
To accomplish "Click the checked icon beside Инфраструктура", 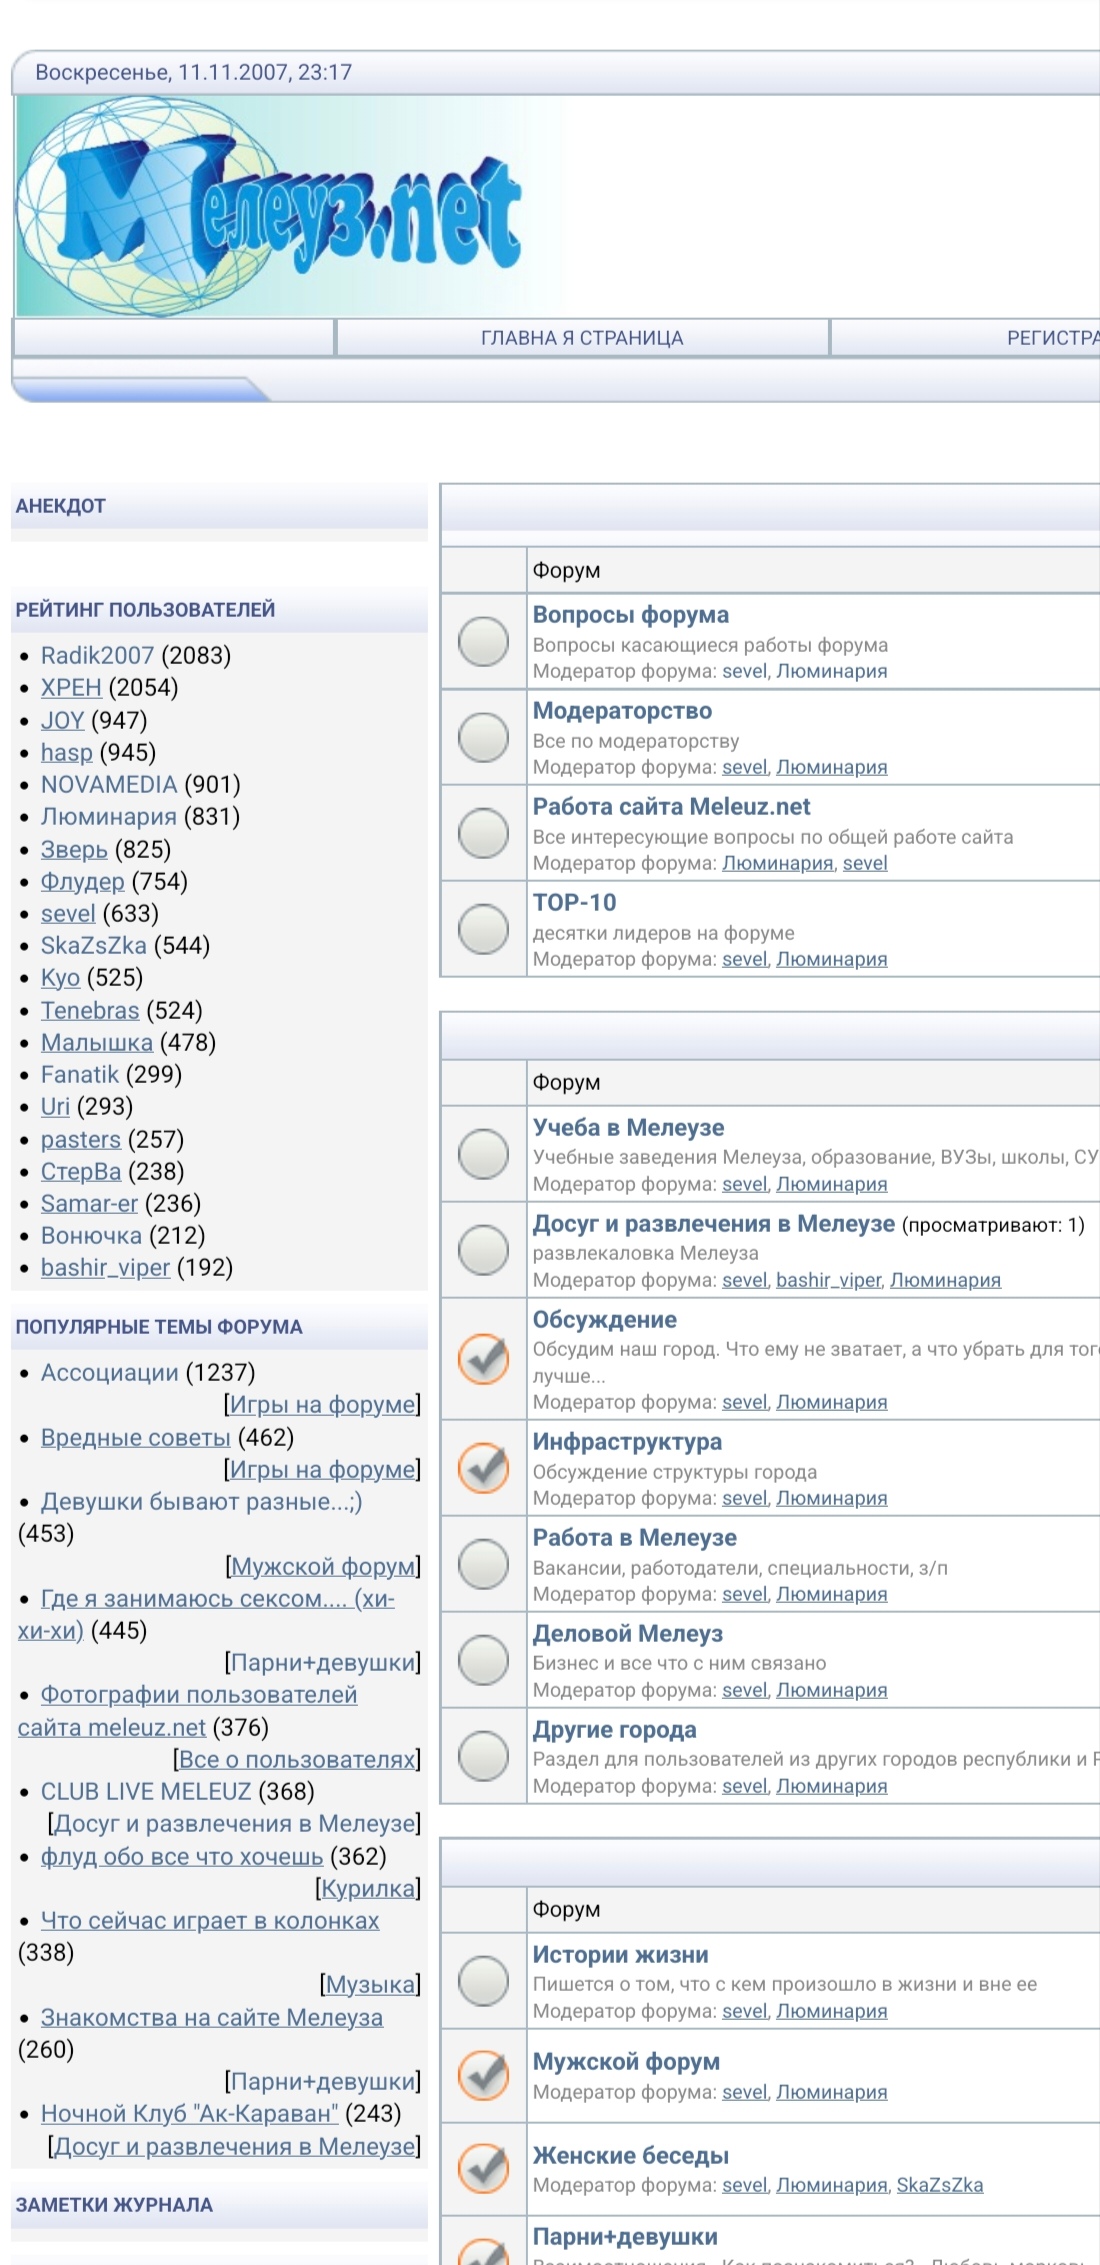I will [483, 1468].
